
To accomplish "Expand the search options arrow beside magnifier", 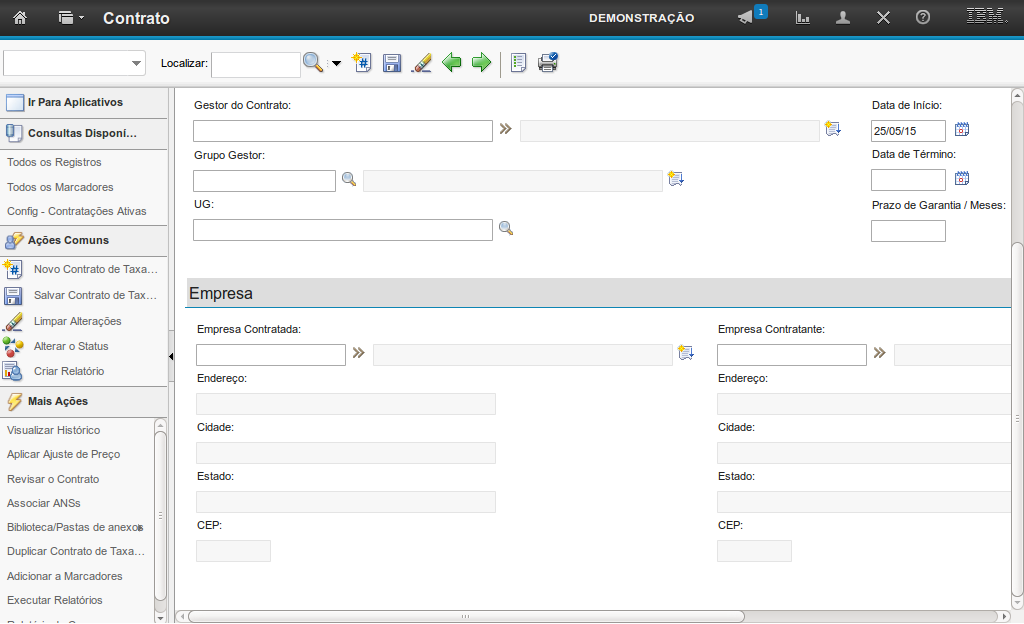I will (x=336, y=64).
